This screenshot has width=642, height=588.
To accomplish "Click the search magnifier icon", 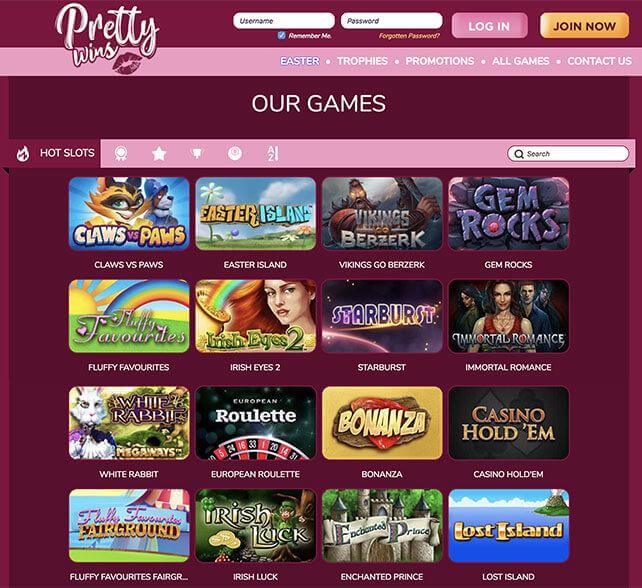I will (x=519, y=154).
